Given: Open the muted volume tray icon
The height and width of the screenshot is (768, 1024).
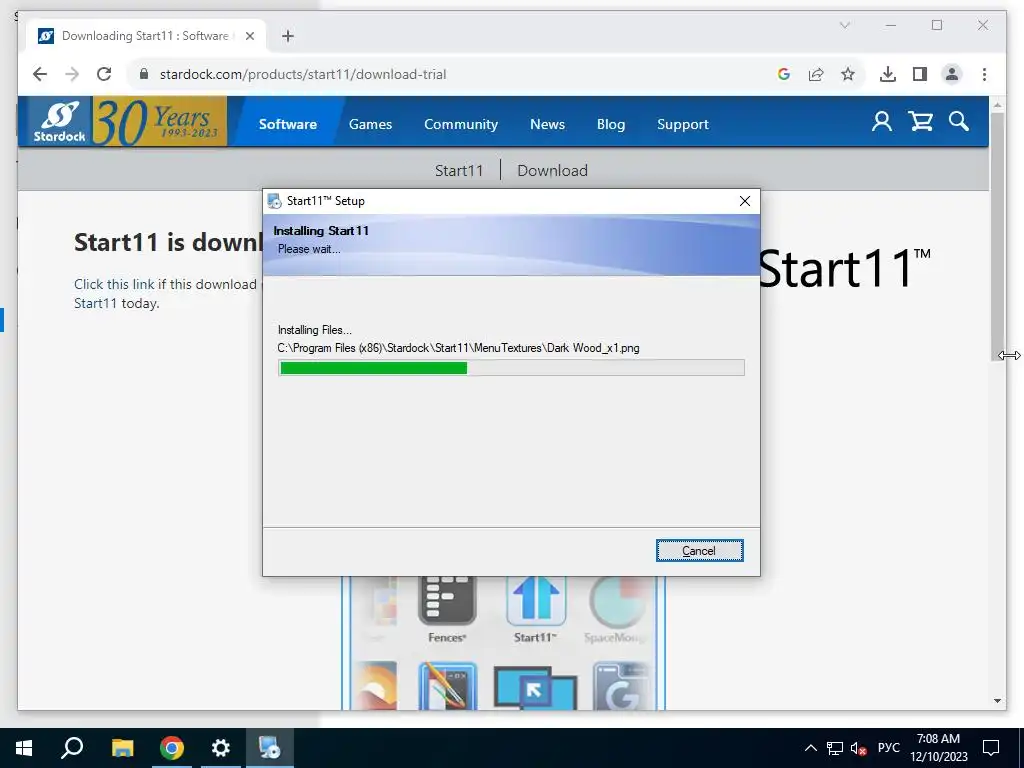Looking at the screenshot, I should coord(859,748).
